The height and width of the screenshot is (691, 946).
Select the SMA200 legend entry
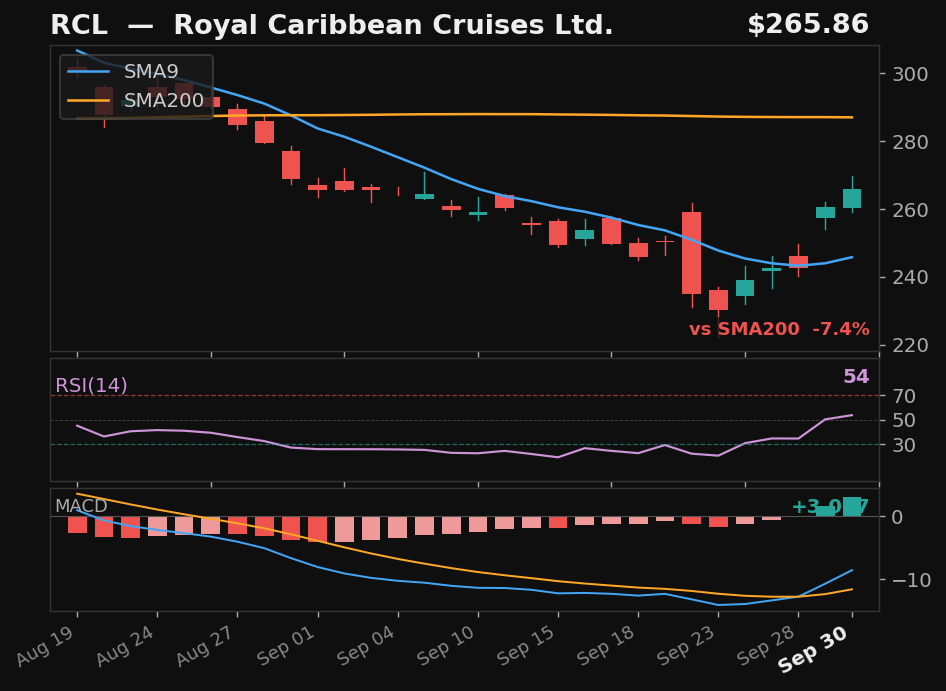pos(135,100)
